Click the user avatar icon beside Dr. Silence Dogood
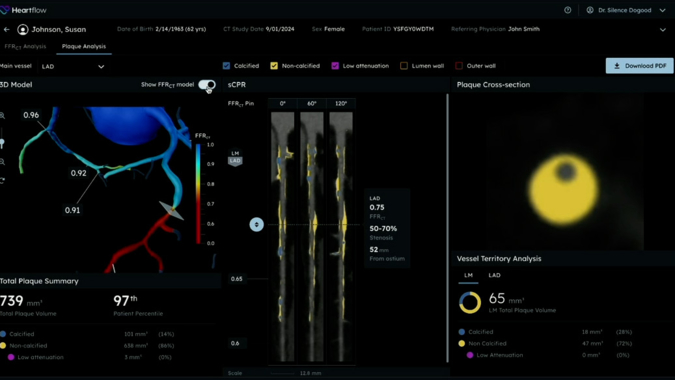This screenshot has height=380, width=675. [590, 10]
